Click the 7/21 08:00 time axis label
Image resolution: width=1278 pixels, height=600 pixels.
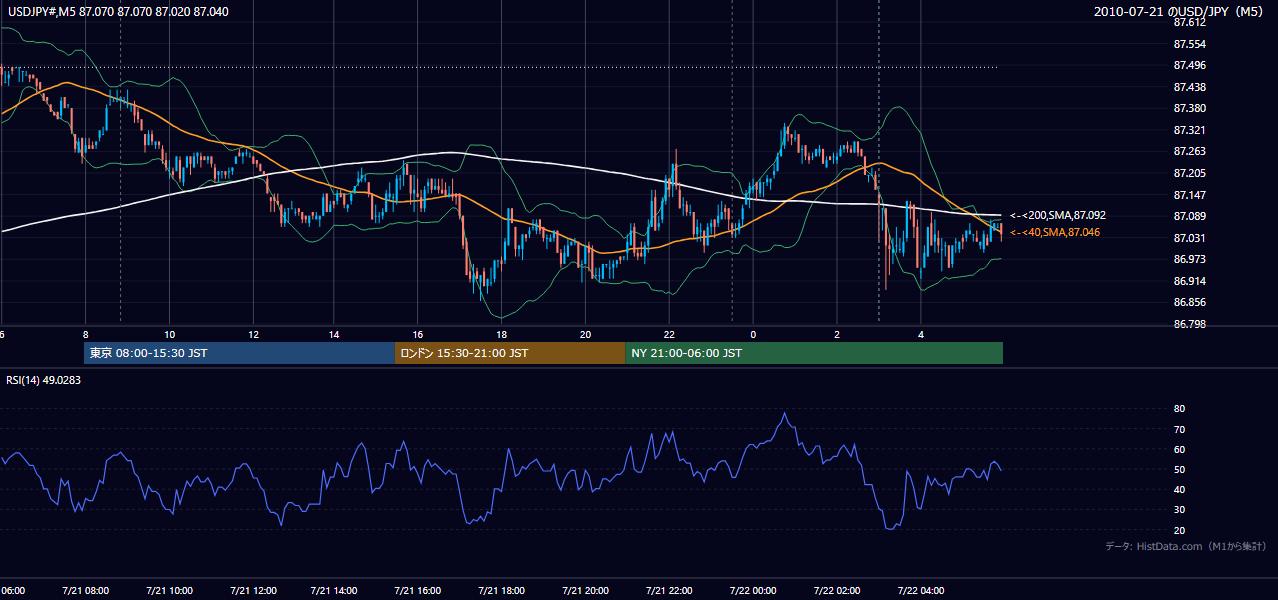tap(85, 590)
